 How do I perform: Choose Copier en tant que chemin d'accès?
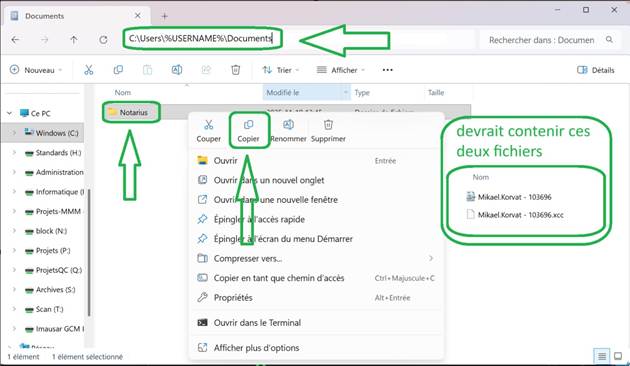point(317,278)
